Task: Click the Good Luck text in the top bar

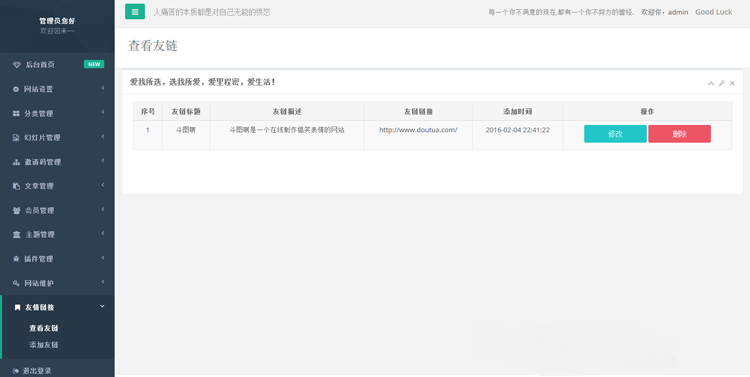Action: [714, 12]
